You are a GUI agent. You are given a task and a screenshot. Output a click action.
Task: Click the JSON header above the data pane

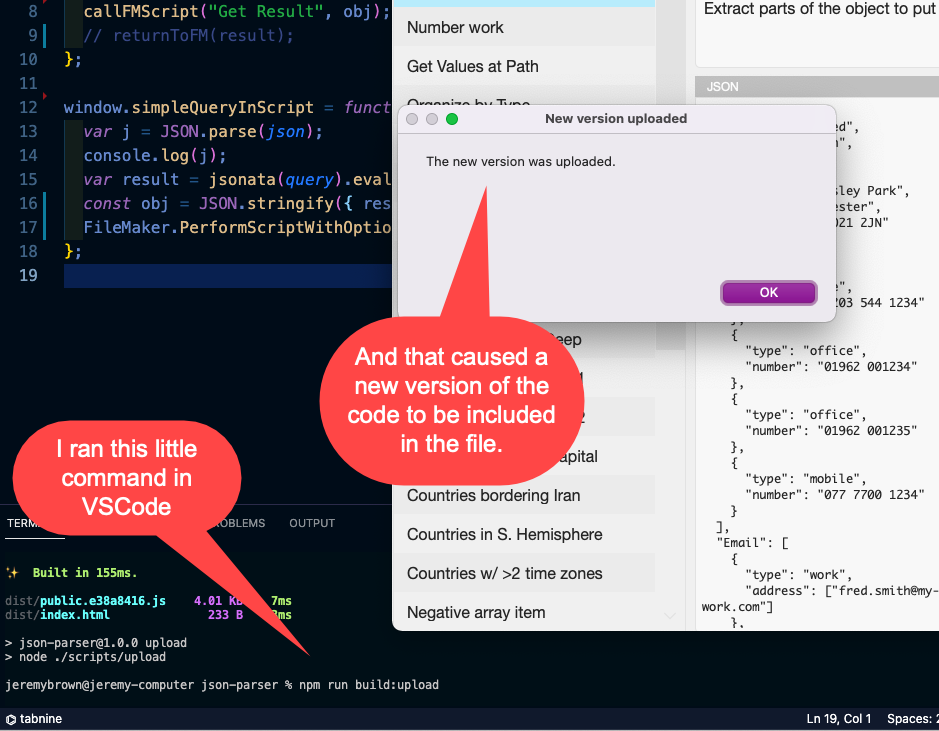click(x=817, y=87)
